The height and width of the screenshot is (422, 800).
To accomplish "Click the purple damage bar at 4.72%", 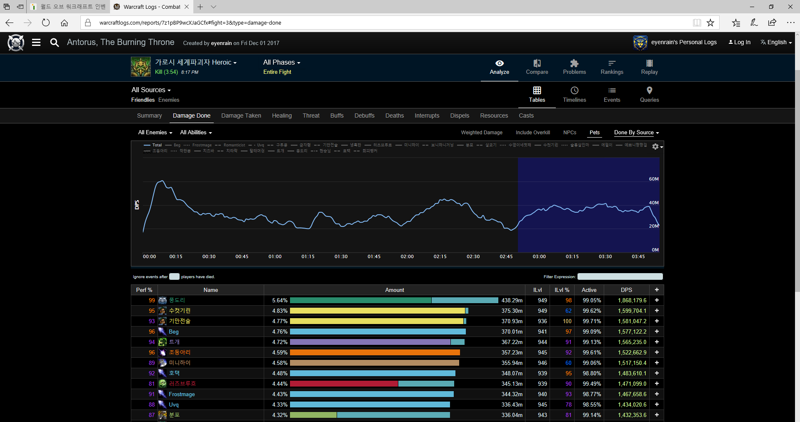I will 370,342.
